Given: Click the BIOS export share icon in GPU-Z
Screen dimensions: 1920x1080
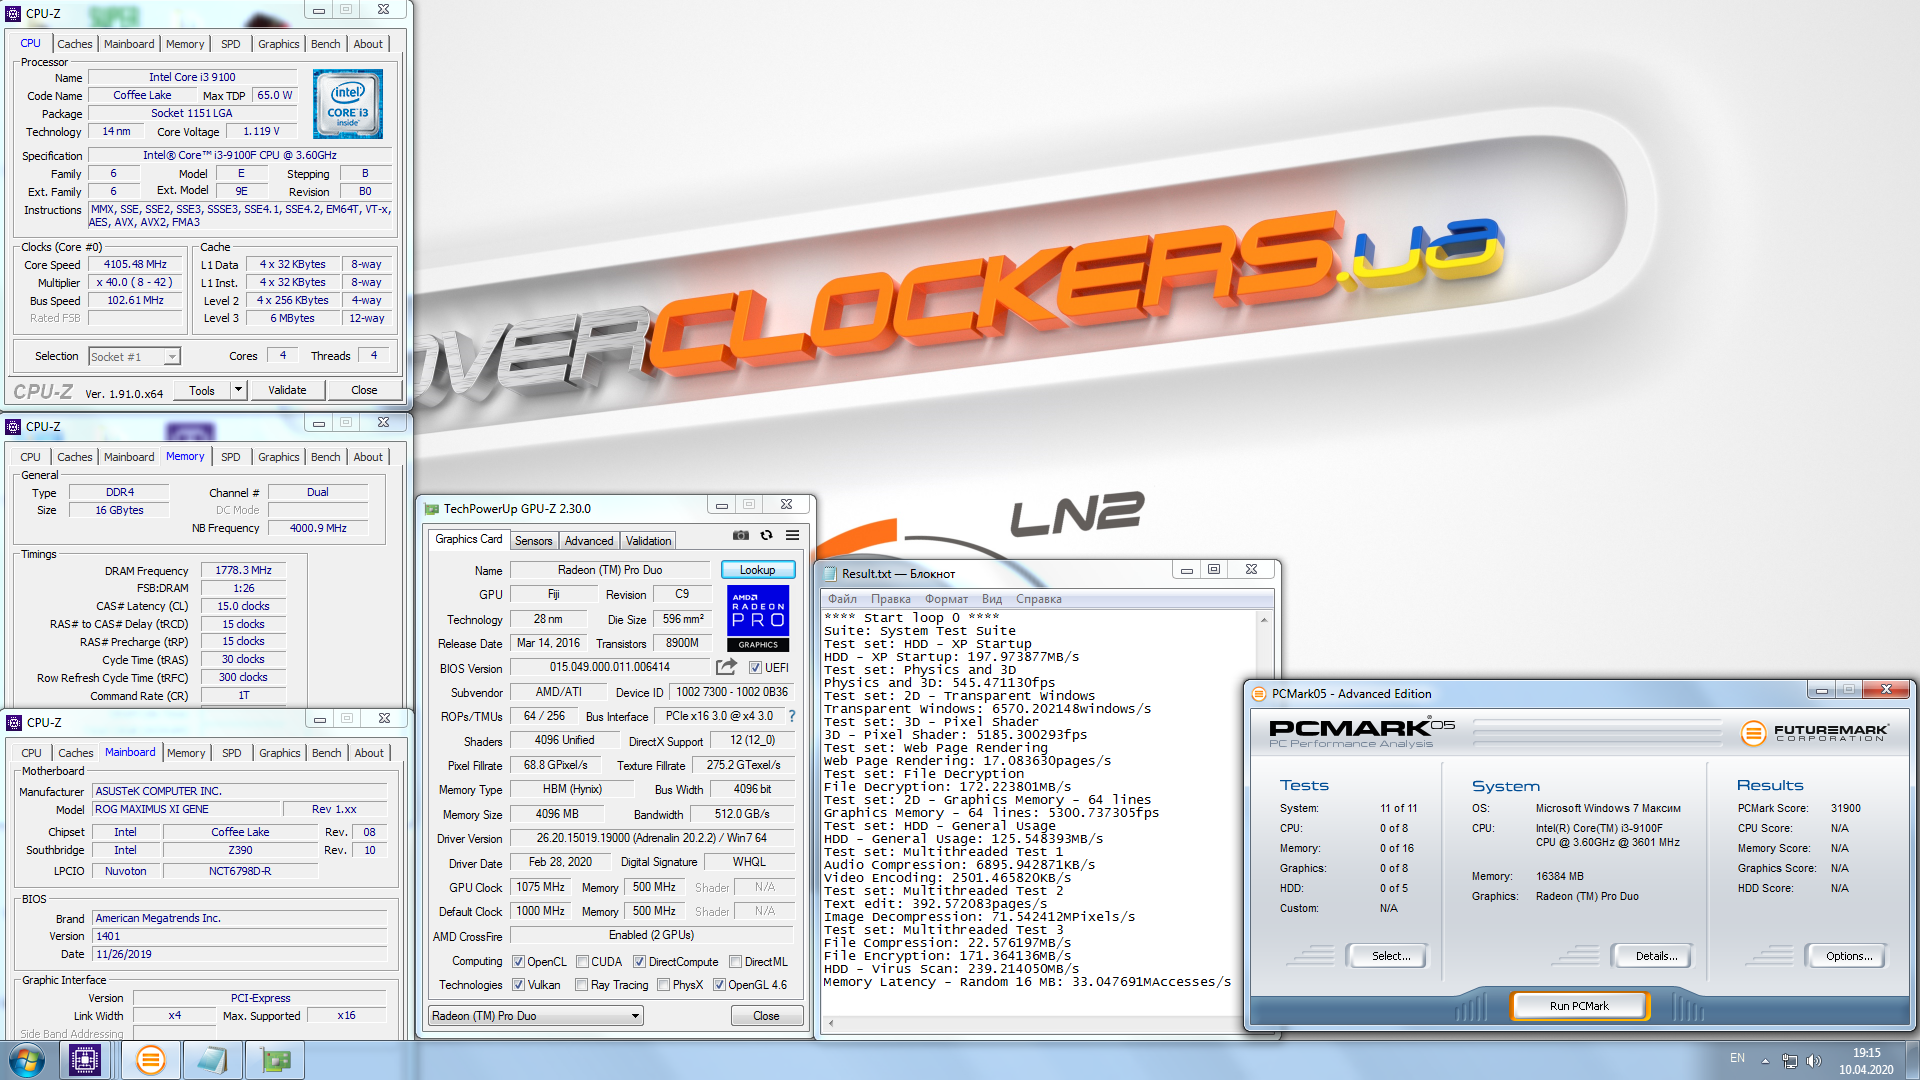Looking at the screenshot, I should (727, 667).
